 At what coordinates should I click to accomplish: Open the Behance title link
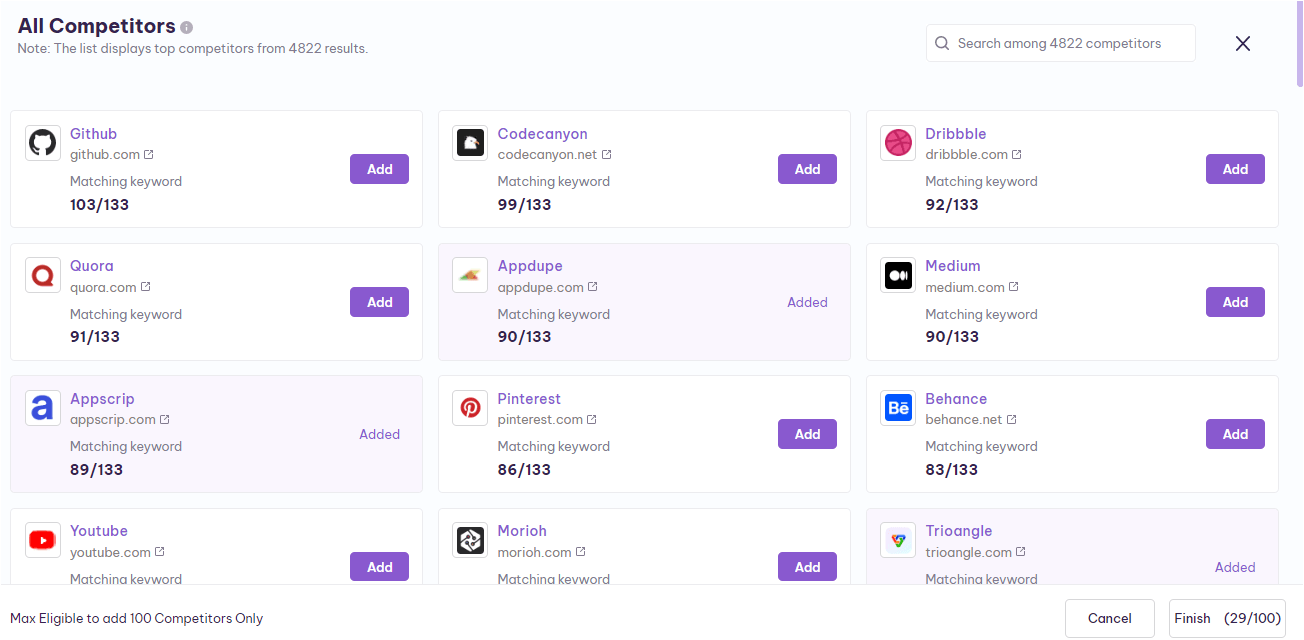pyautogui.click(x=956, y=399)
